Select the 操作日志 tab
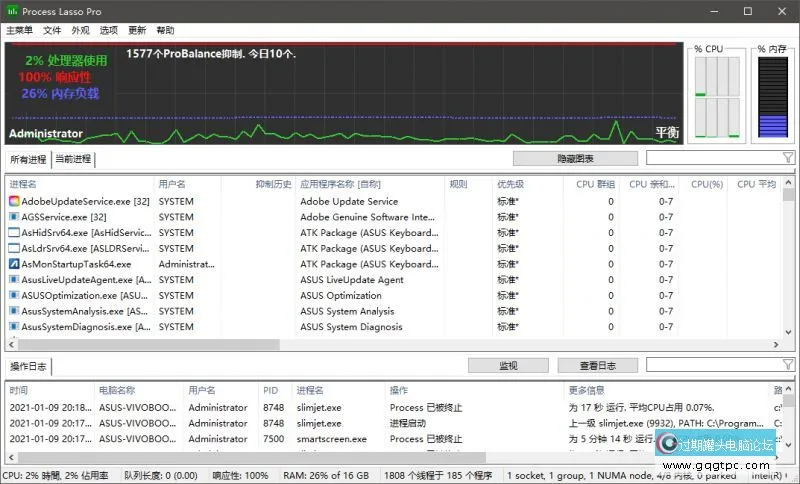The image size is (800, 484). (28, 366)
